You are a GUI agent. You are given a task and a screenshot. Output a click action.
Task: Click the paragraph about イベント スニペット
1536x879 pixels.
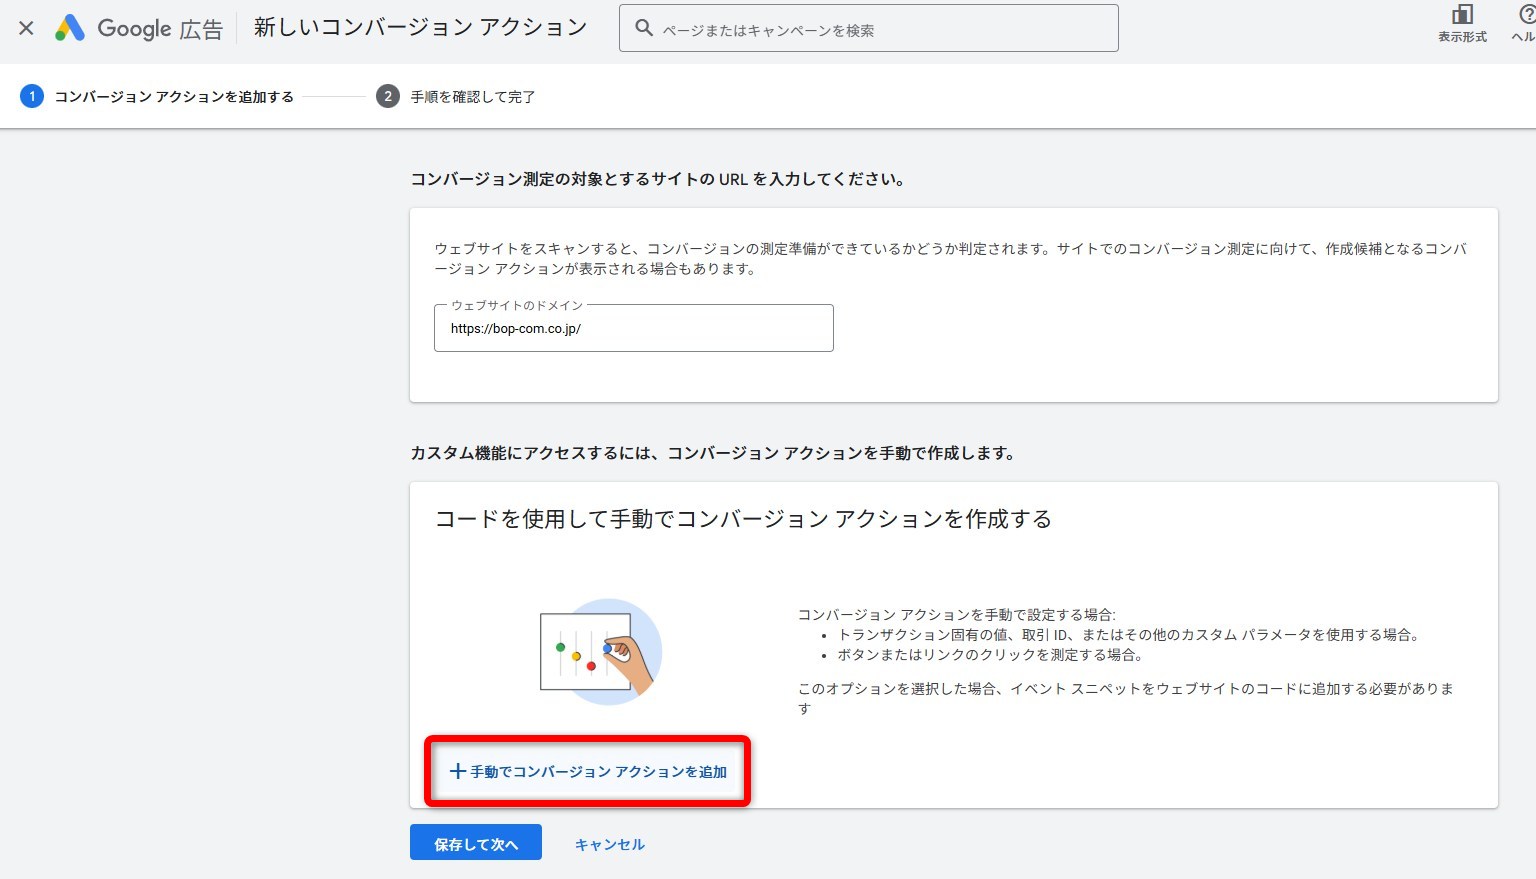point(1126,698)
